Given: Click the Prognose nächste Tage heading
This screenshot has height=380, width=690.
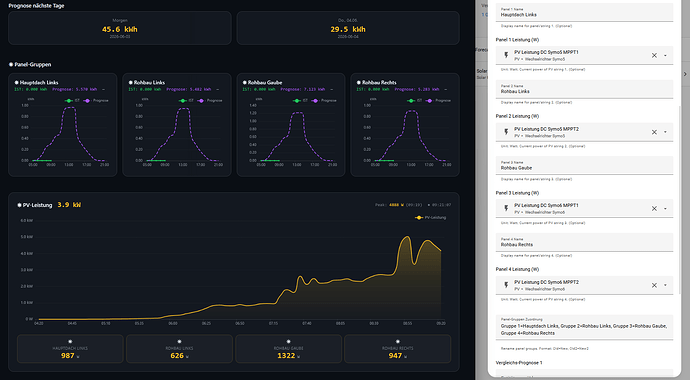Looking at the screenshot, I should 37,6.
